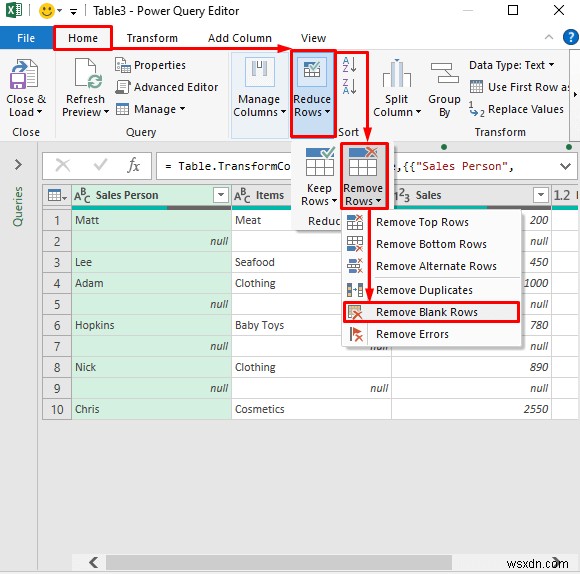The height and width of the screenshot is (574, 580).
Task: Choose Remove Blank Rows
Action: coord(431,312)
